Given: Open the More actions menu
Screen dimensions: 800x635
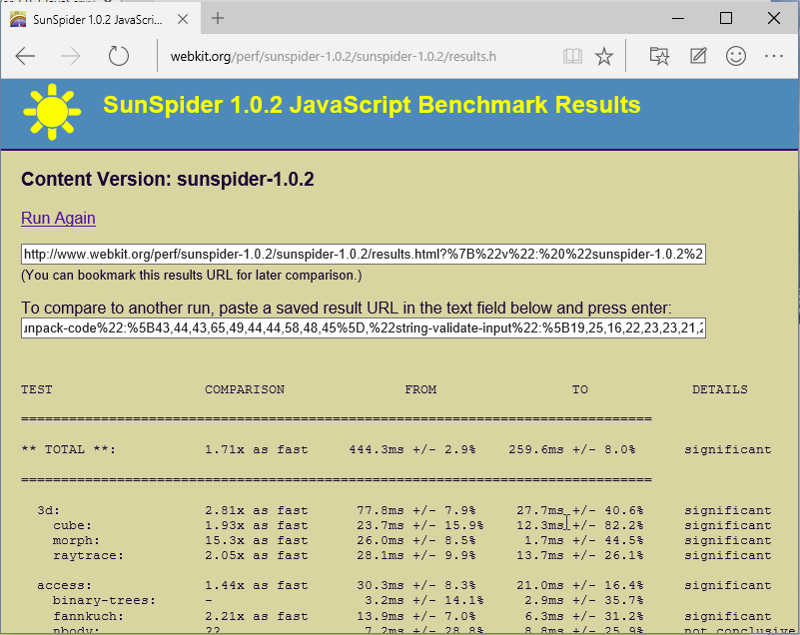Looking at the screenshot, I should click(x=776, y=56).
